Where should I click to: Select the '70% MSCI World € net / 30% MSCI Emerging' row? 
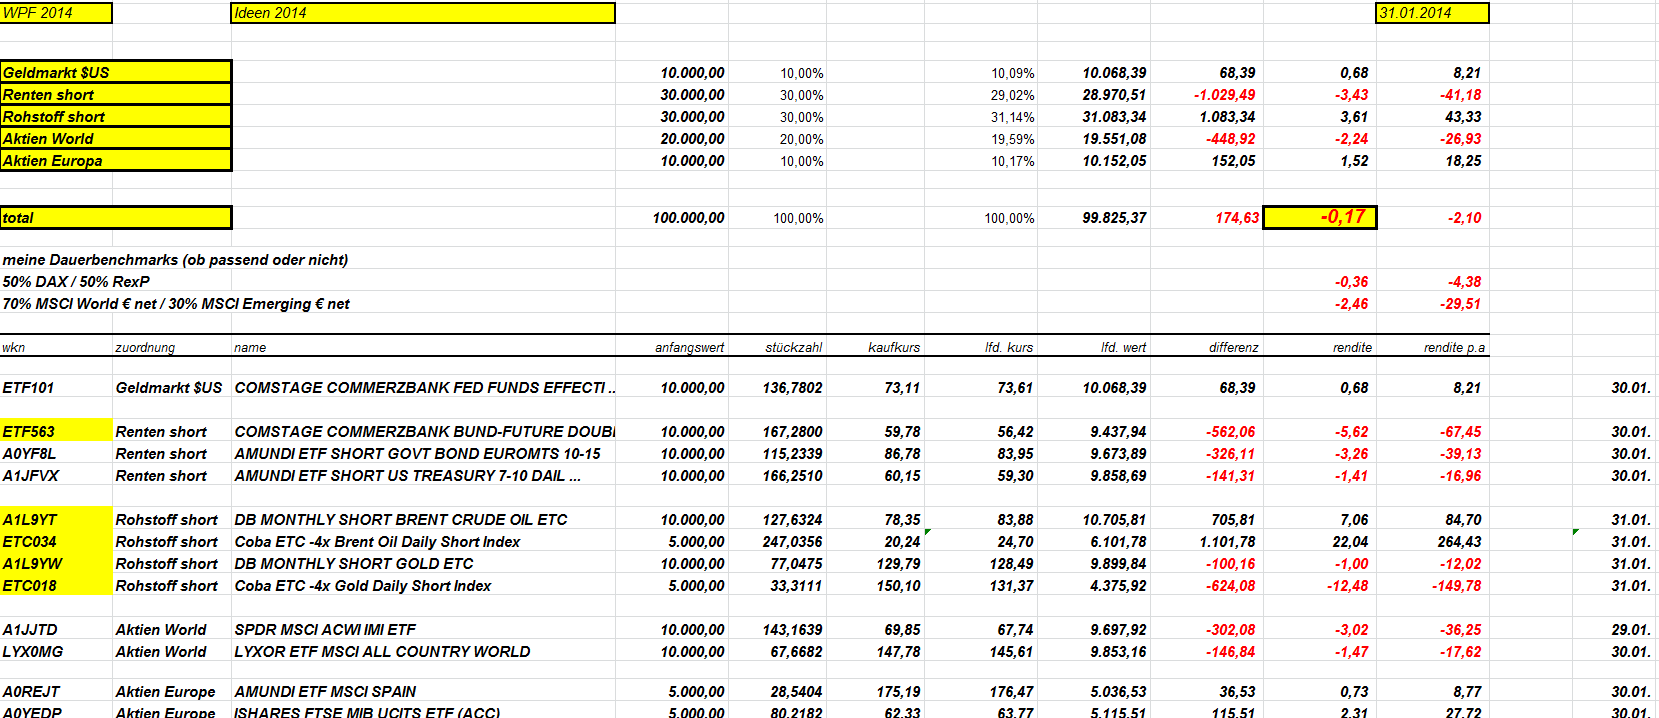176,304
